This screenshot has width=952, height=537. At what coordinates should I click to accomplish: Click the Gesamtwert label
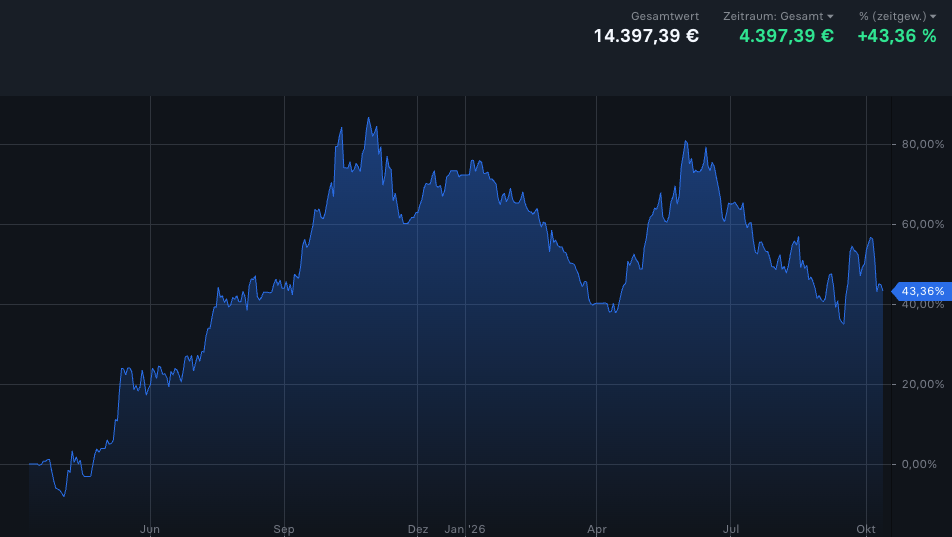point(665,16)
